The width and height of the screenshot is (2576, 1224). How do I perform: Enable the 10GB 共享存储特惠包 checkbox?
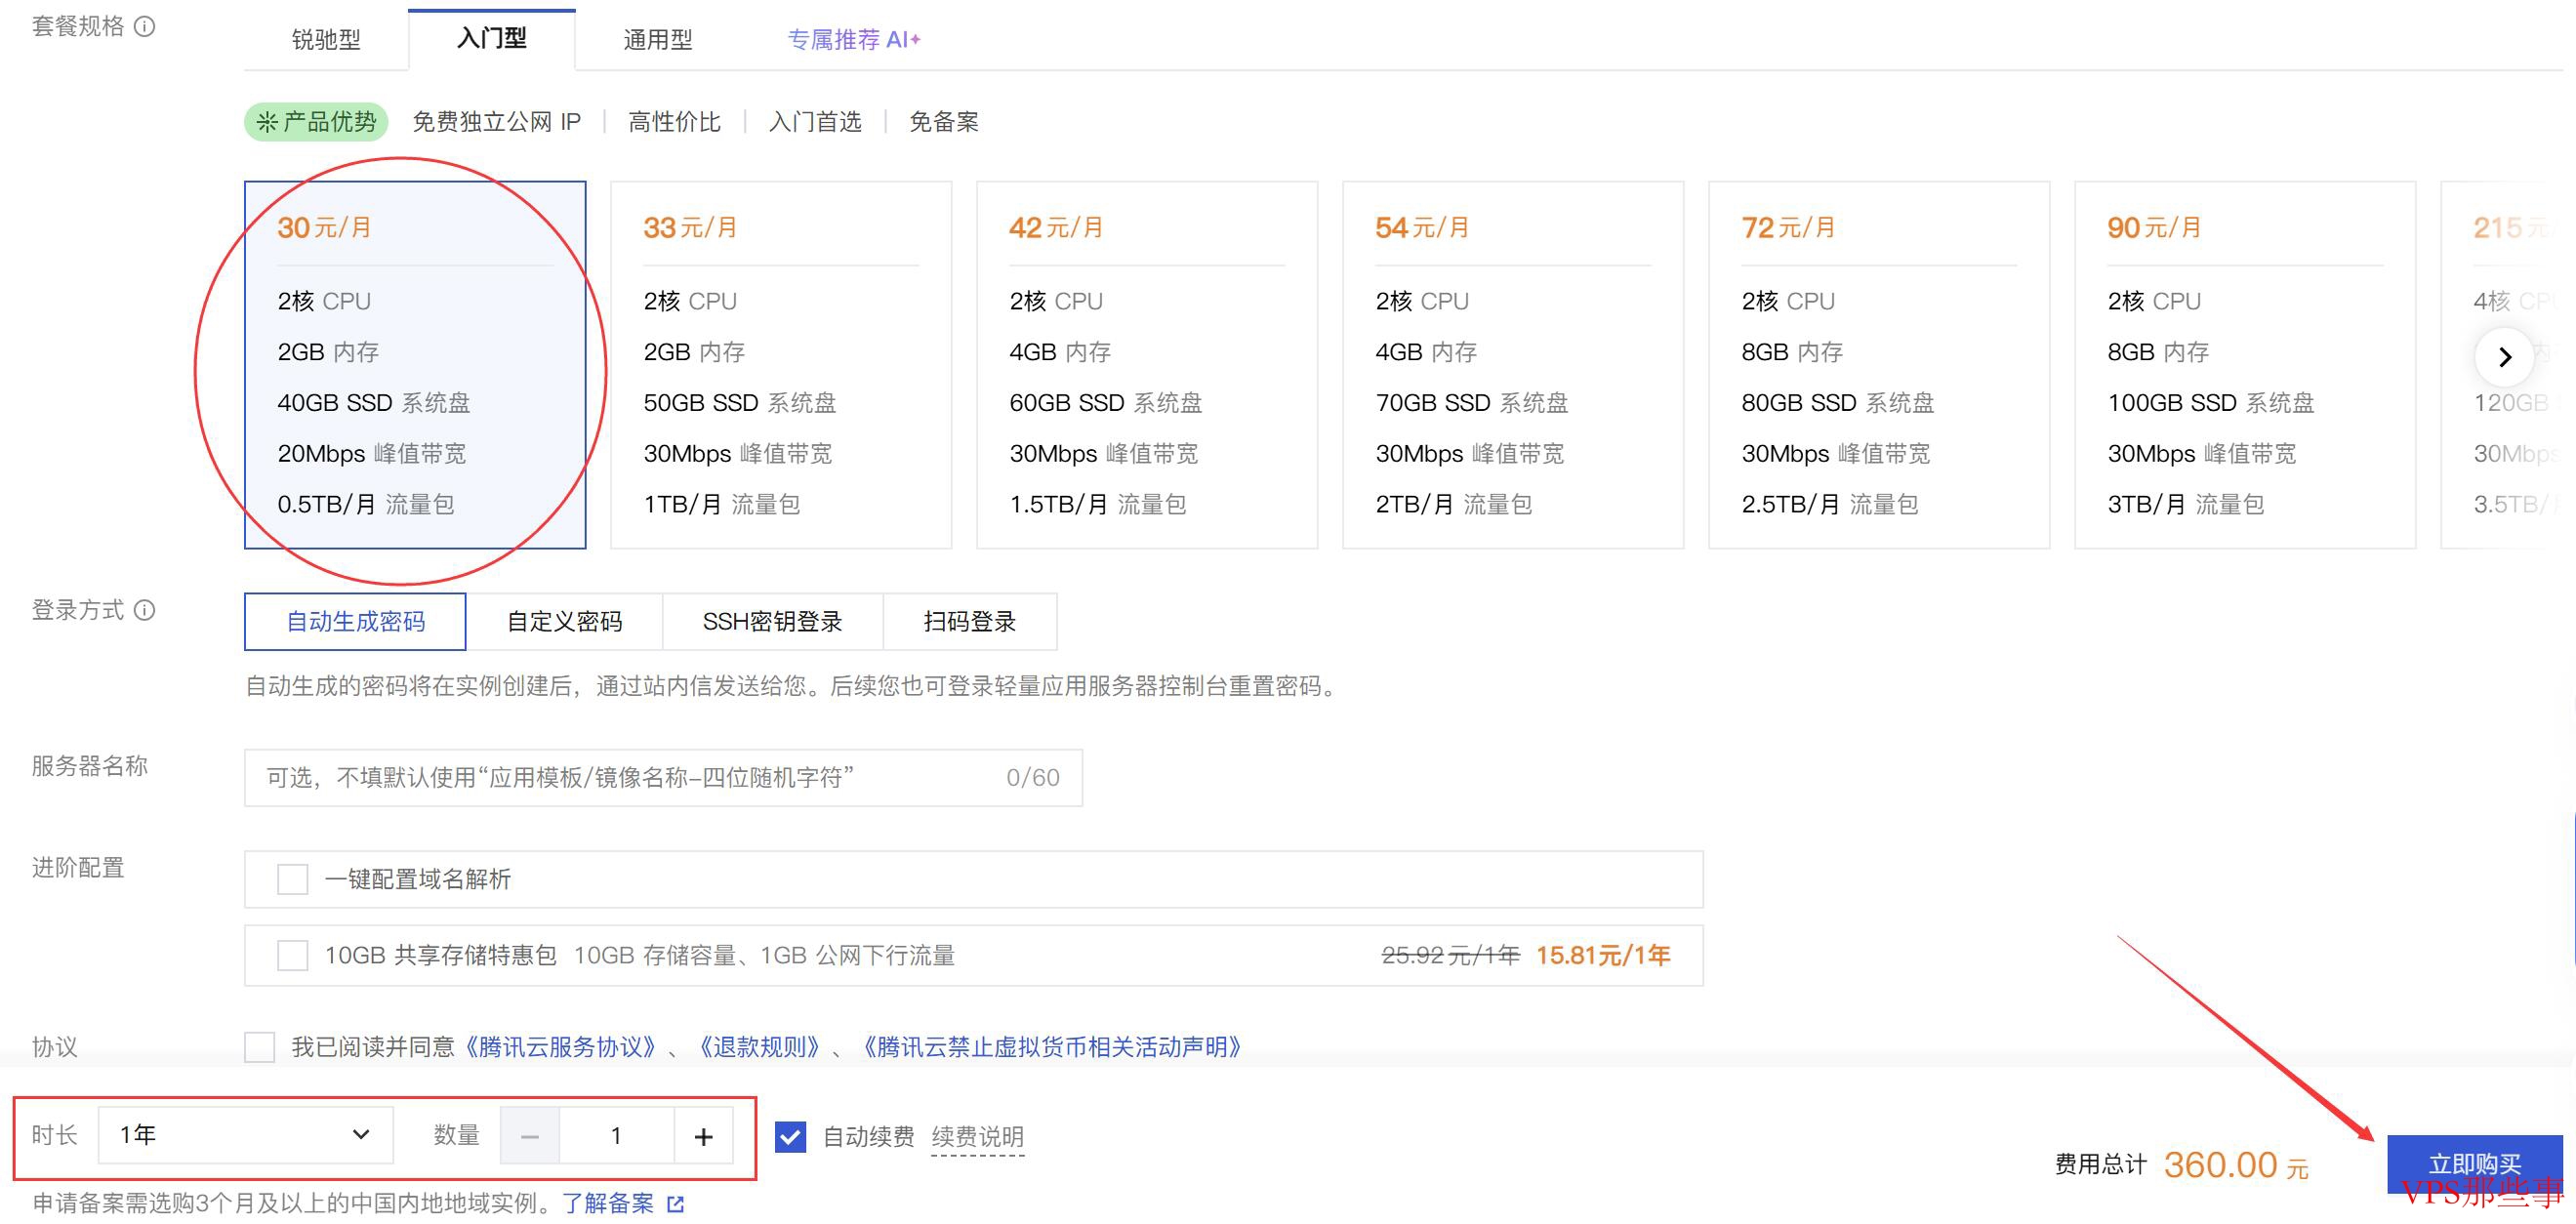(x=292, y=956)
